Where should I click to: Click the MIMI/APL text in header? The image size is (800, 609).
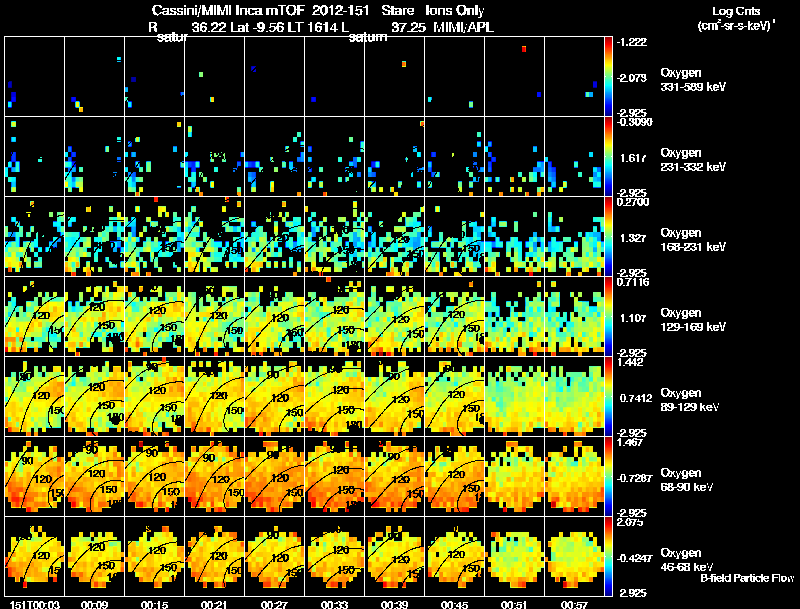463,28
